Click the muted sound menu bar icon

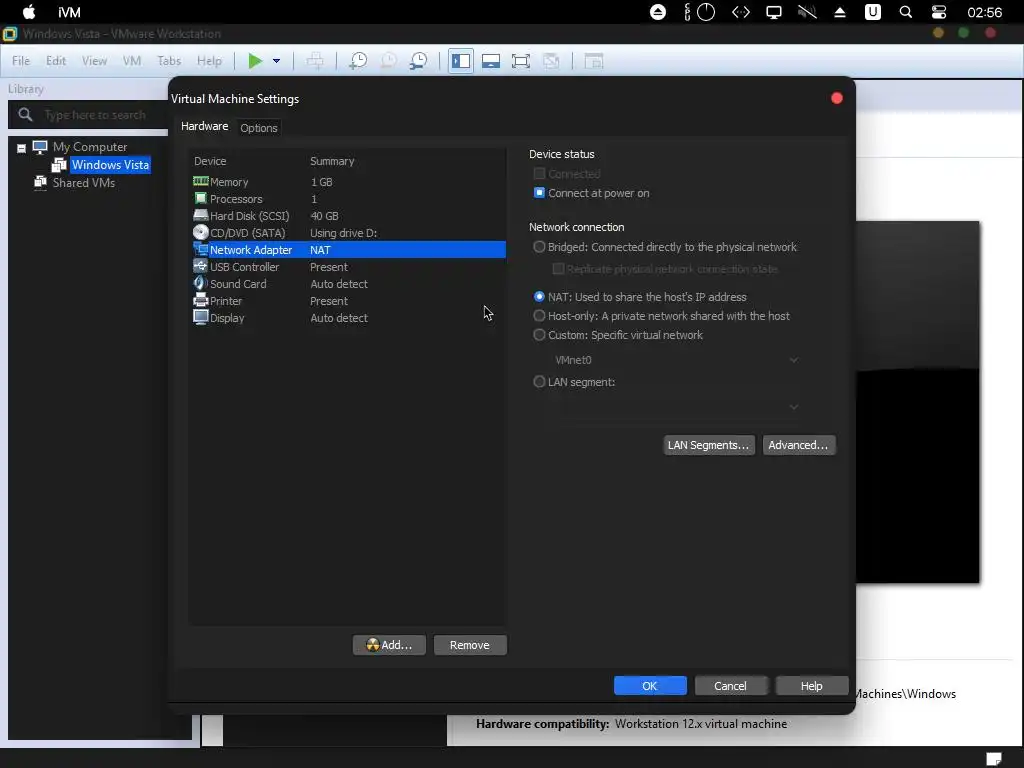pos(807,12)
